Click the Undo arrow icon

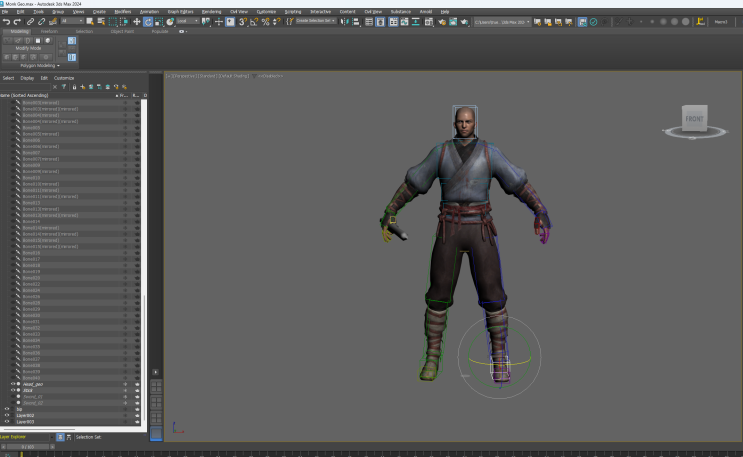6,22
